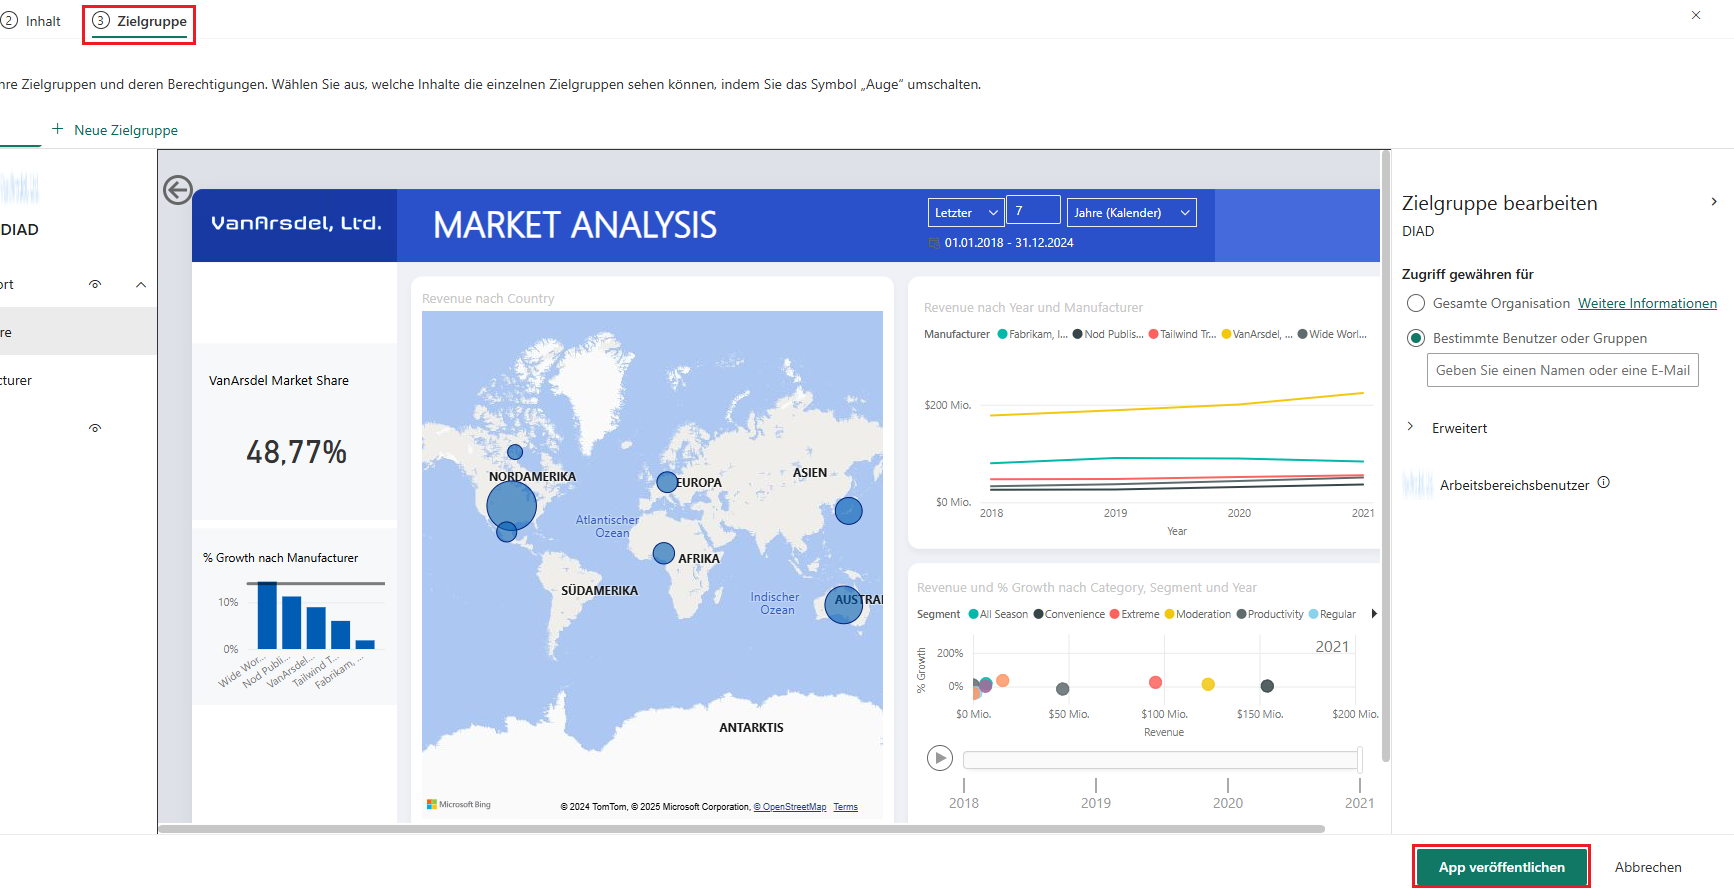The image size is (1734, 890).
Task: Click the VanArsdel, Ltd. logo
Action: pos(296,224)
